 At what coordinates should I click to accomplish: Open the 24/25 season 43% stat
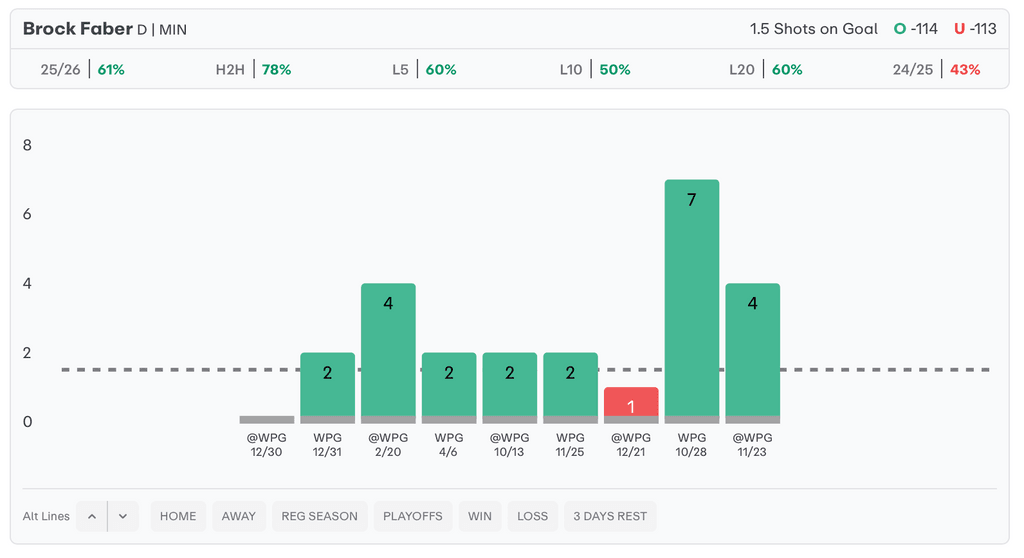coord(936,70)
